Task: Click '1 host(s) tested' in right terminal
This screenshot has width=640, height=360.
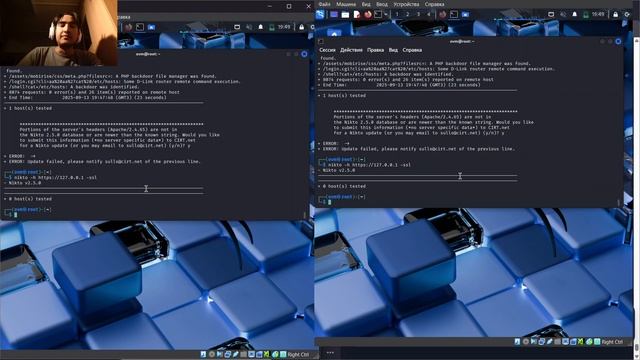Action: (x=344, y=96)
